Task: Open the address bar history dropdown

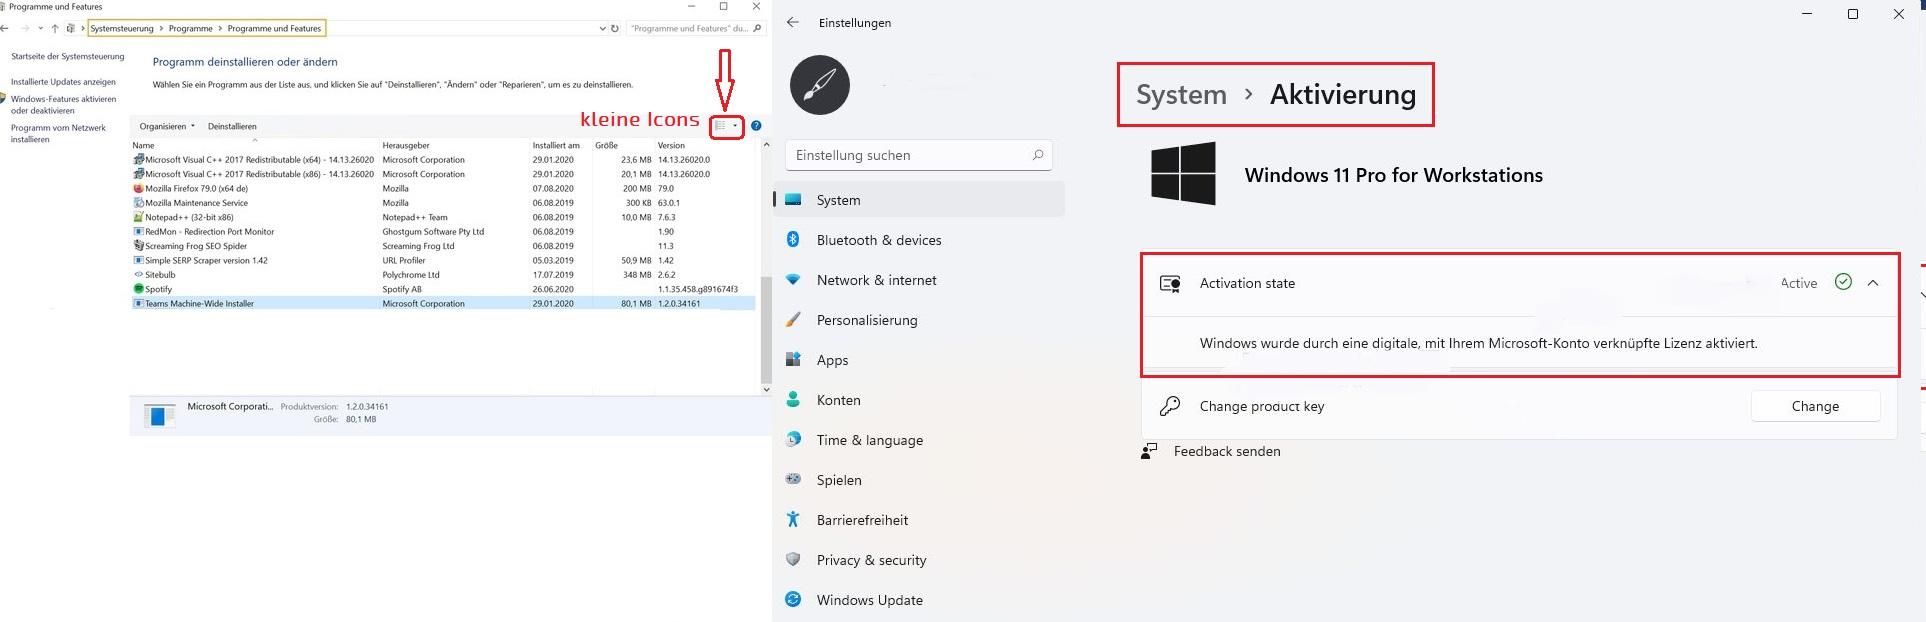Action: click(602, 28)
